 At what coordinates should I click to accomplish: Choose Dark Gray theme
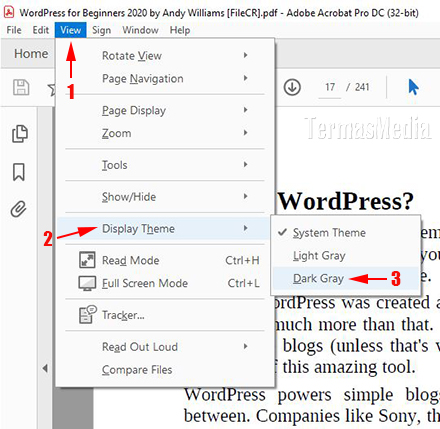click(346, 278)
